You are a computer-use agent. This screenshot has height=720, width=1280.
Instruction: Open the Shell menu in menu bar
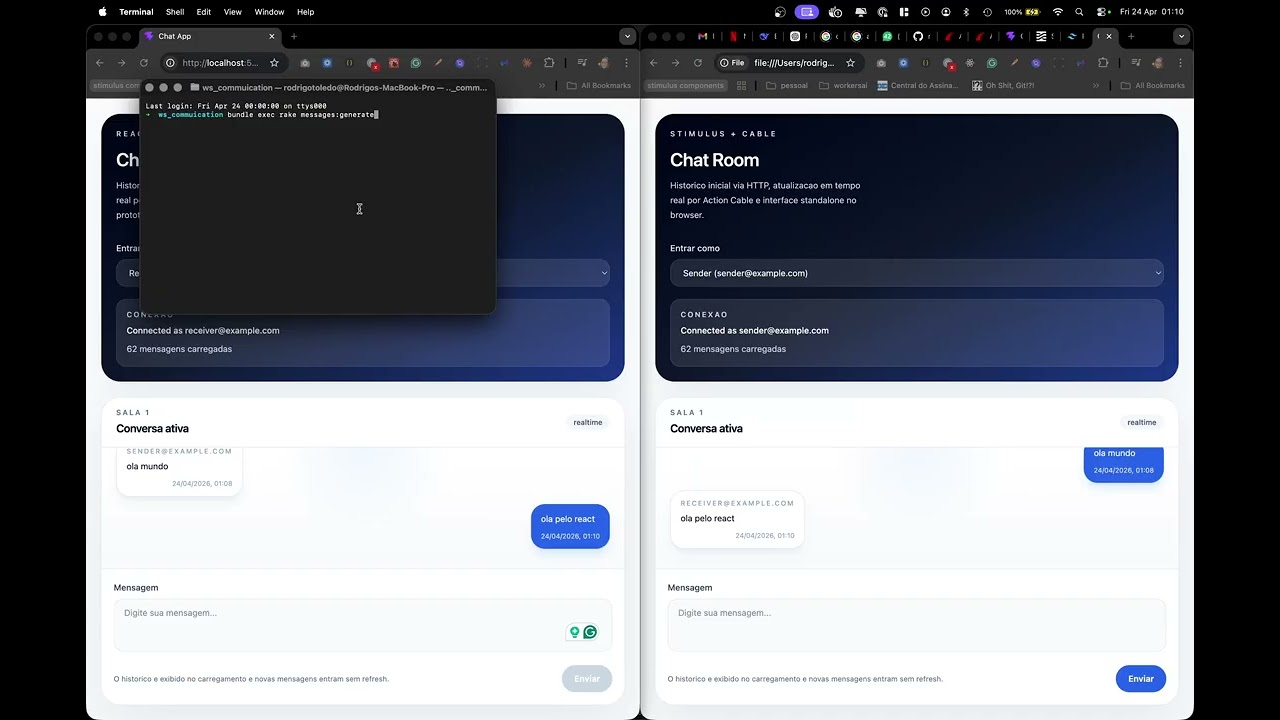point(175,12)
